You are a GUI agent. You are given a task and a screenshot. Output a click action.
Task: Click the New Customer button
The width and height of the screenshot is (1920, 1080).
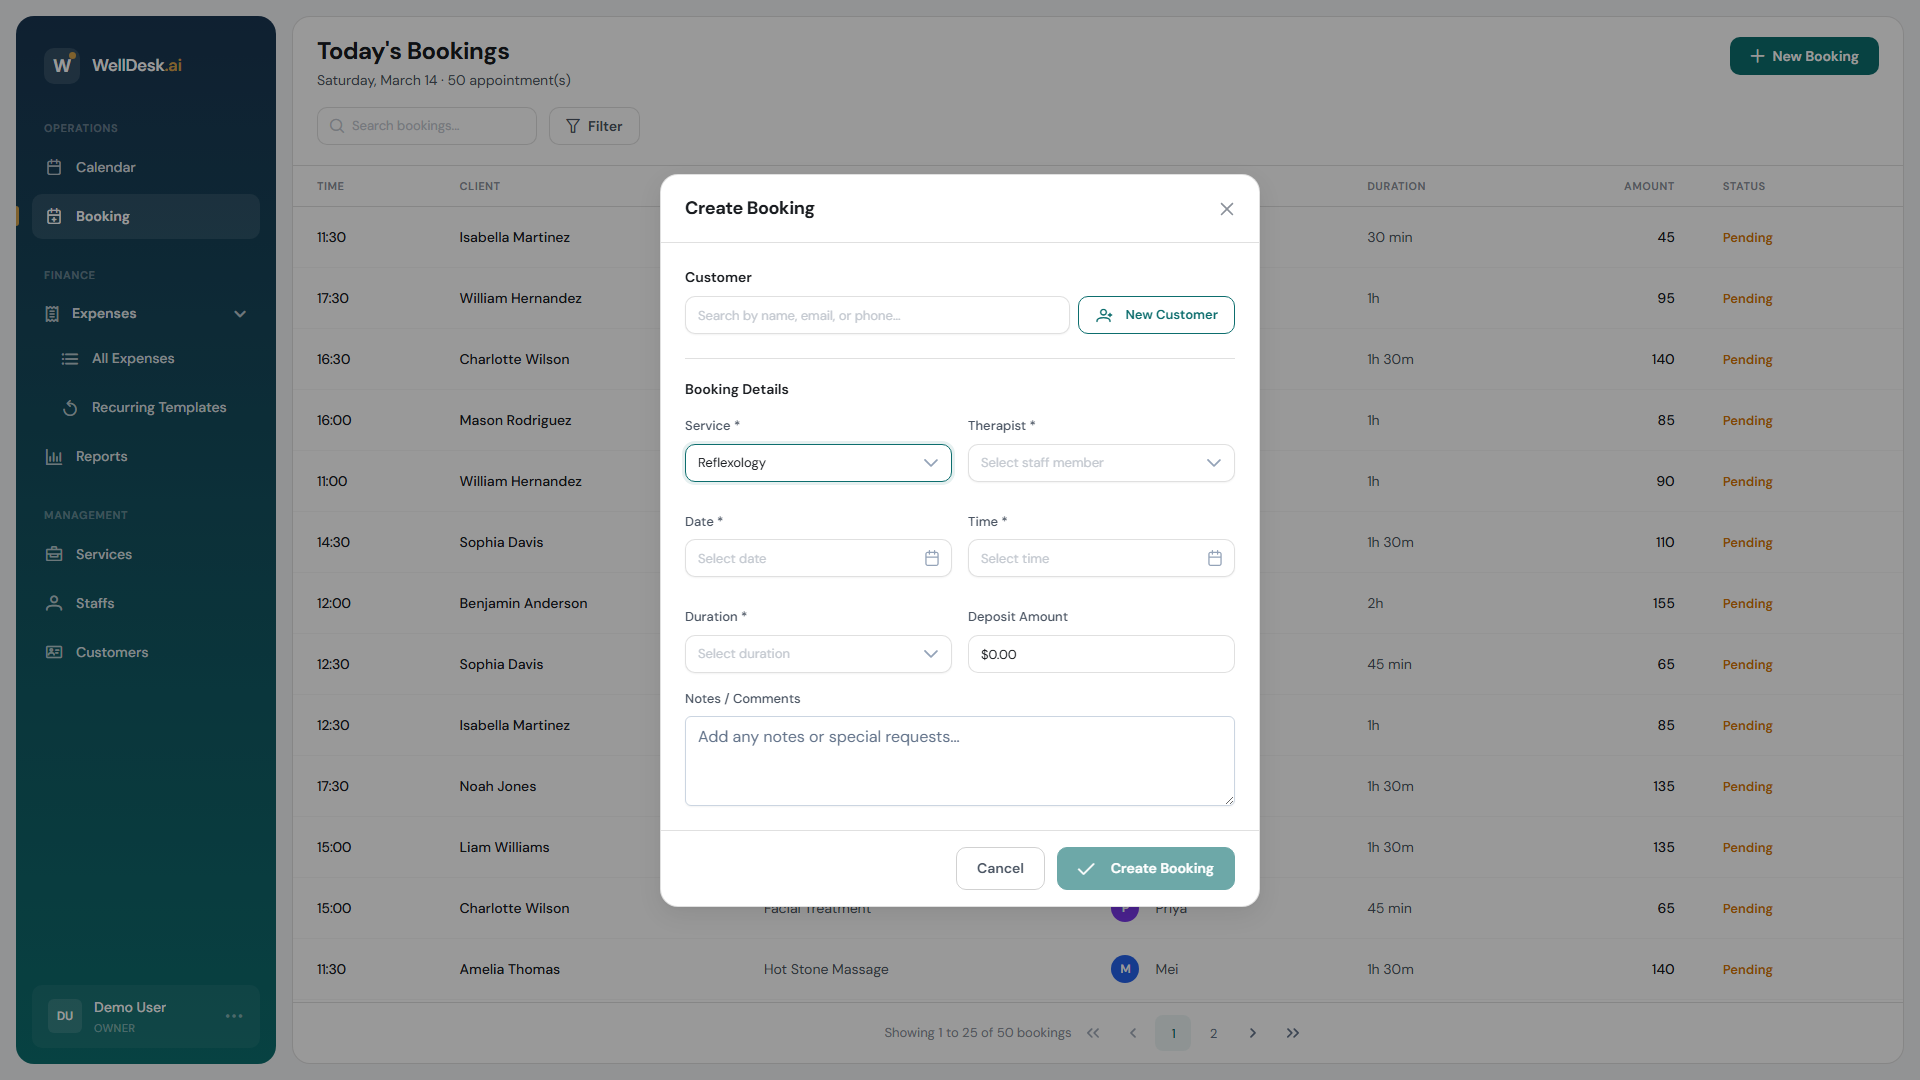tap(1156, 315)
